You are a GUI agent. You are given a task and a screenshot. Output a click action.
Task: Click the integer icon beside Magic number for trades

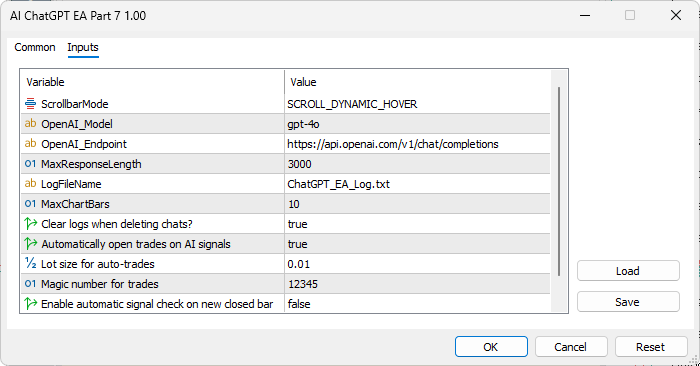pyautogui.click(x=30, y=283)
